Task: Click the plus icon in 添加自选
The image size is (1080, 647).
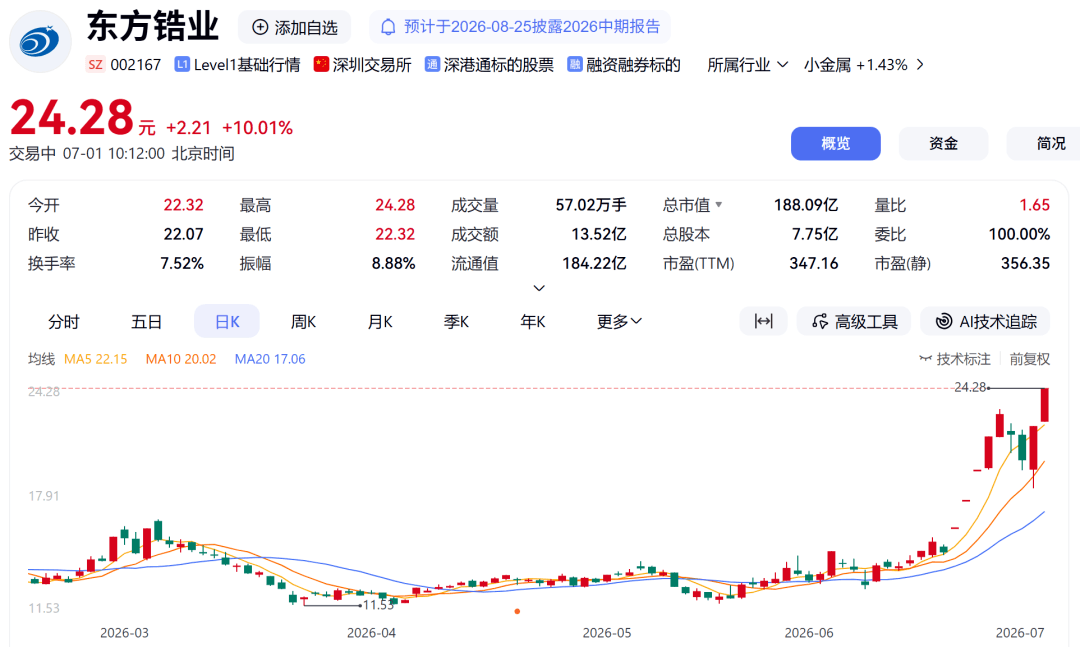Action: (x=260, y=28)
